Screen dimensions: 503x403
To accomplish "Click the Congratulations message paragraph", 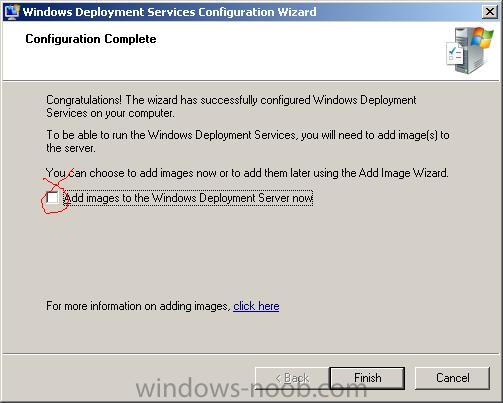I will point(231,106).
